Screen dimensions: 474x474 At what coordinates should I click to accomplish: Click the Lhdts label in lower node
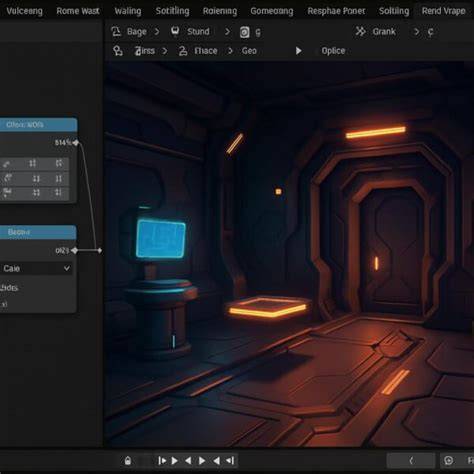click(9, 288)
